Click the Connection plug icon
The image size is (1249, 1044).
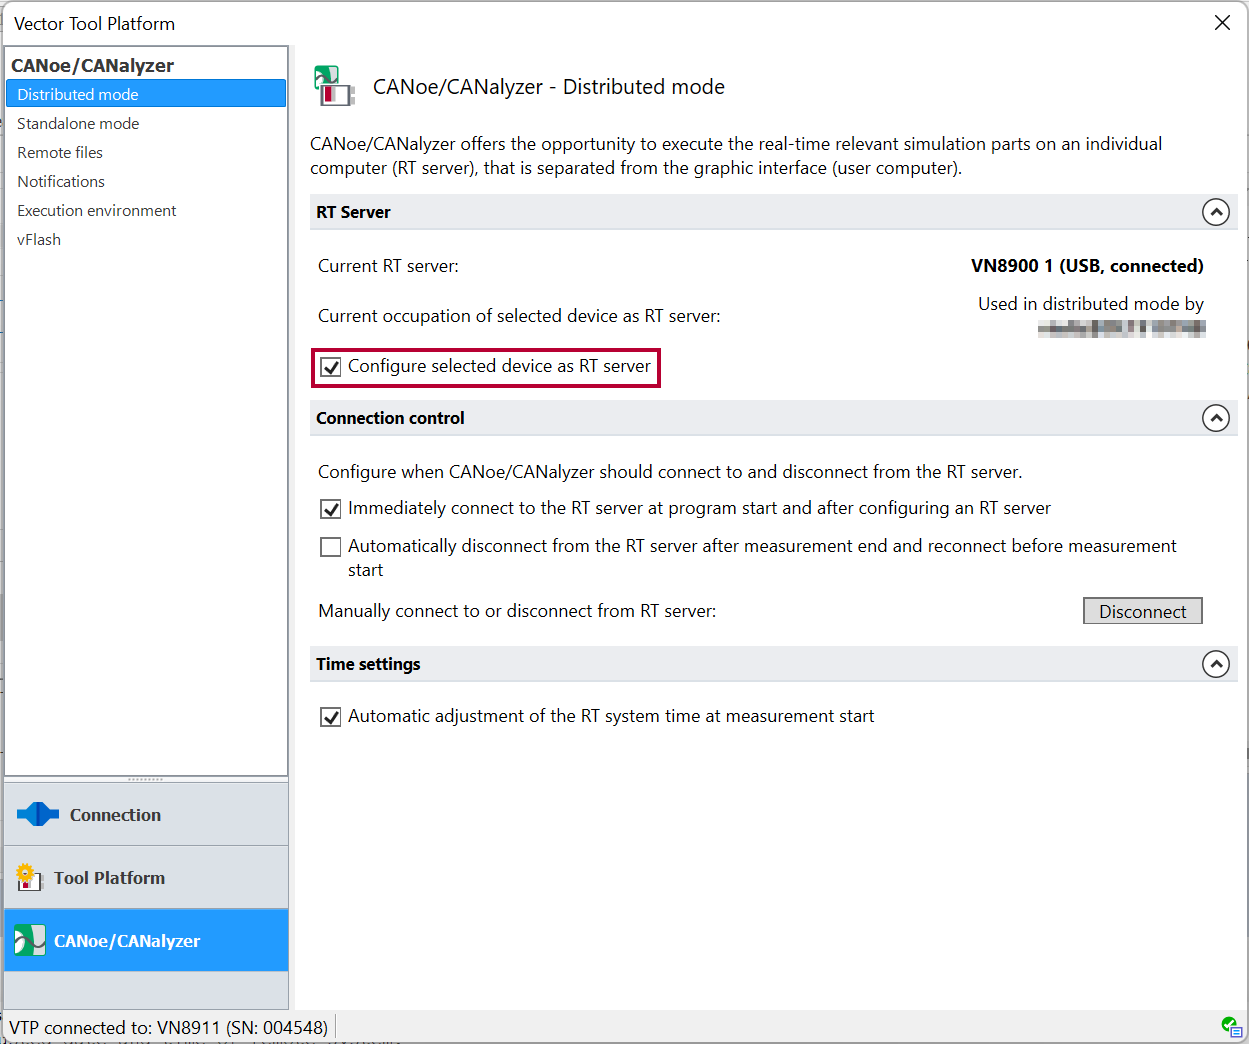click(x=38, y=814)
